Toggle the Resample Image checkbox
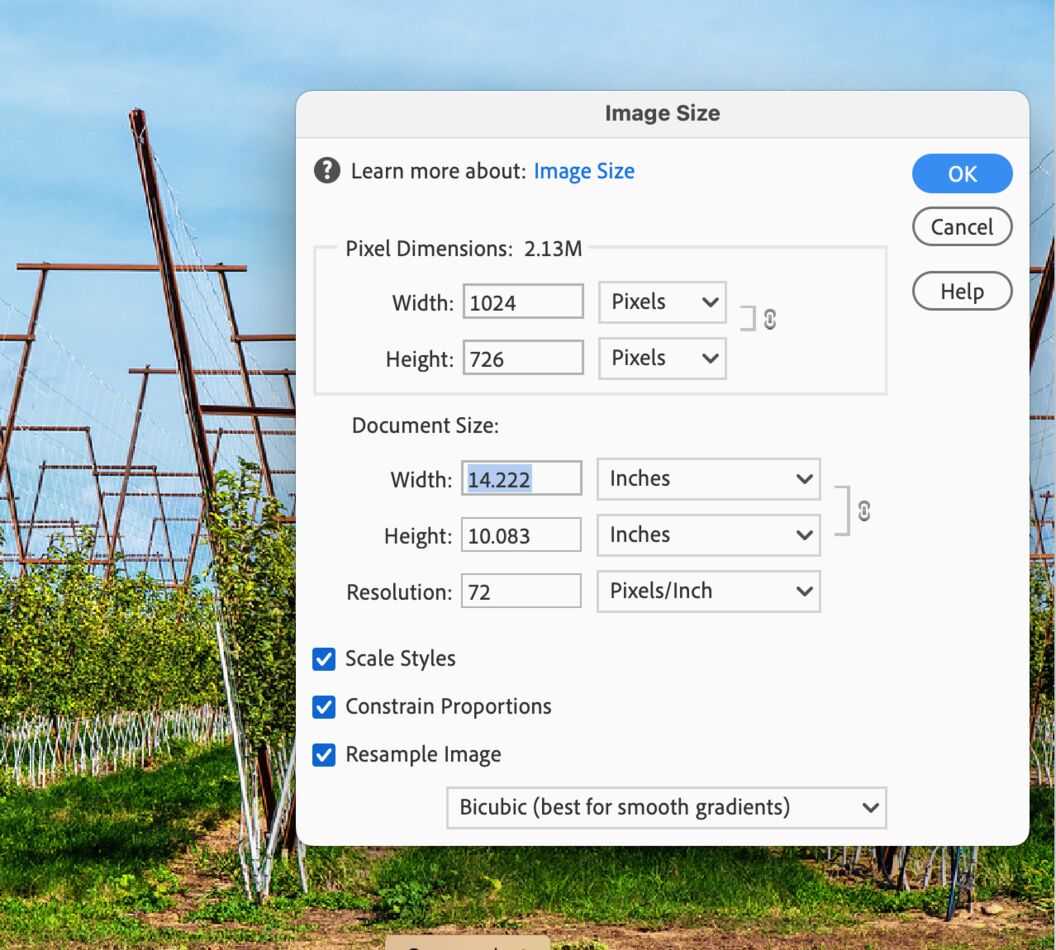The width and height of the screenshot is (1056, 950). pos(323,754)
